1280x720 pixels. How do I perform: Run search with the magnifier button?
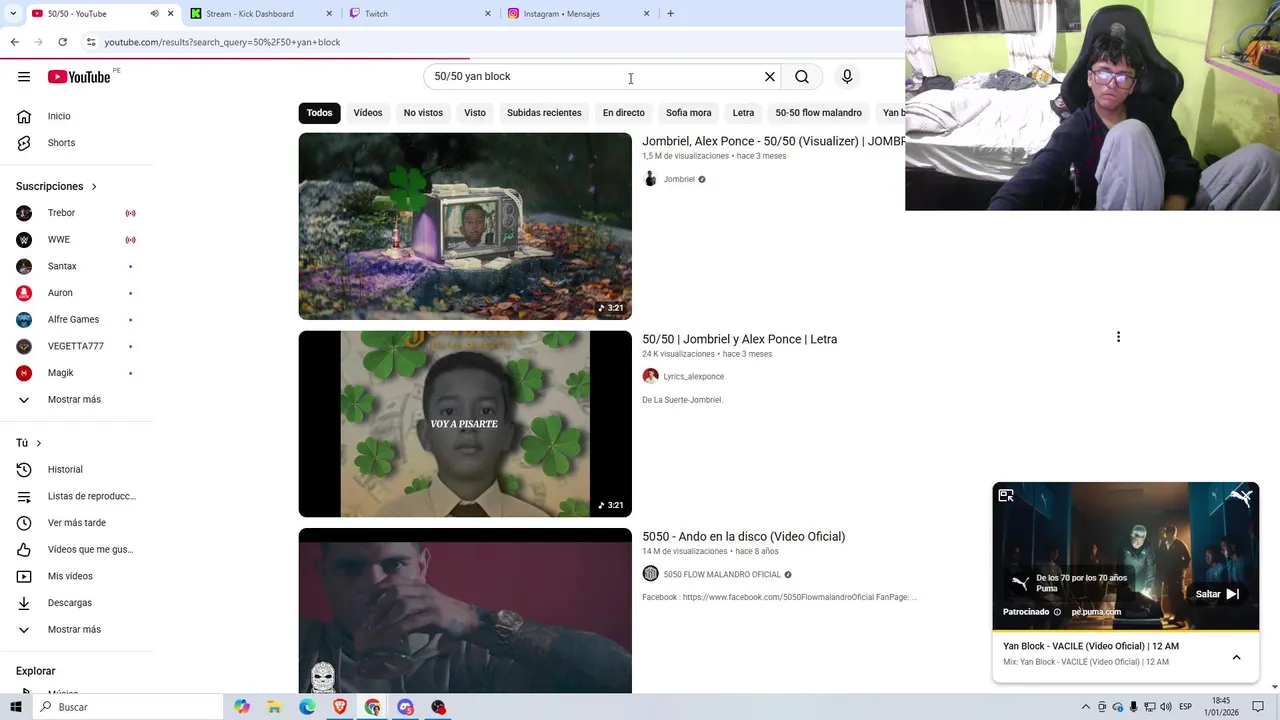tap(802, 77)
